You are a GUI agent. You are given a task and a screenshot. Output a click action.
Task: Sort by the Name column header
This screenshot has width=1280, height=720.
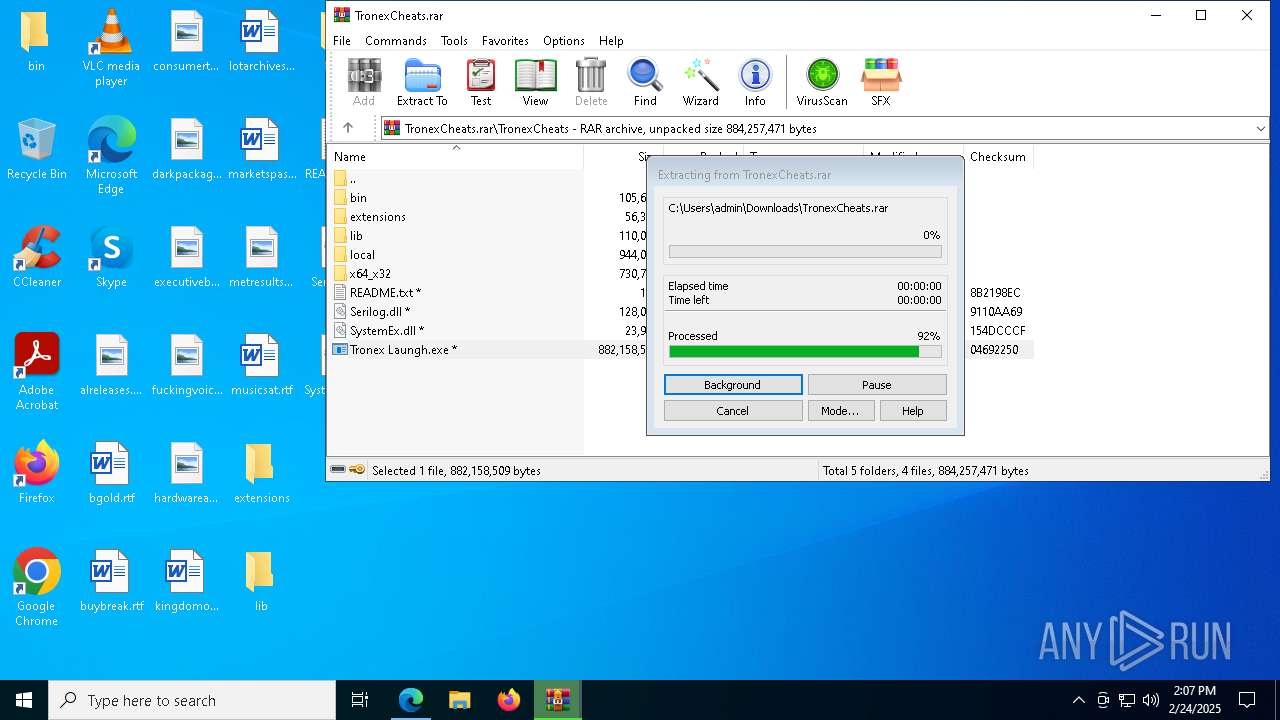point(456,157)
